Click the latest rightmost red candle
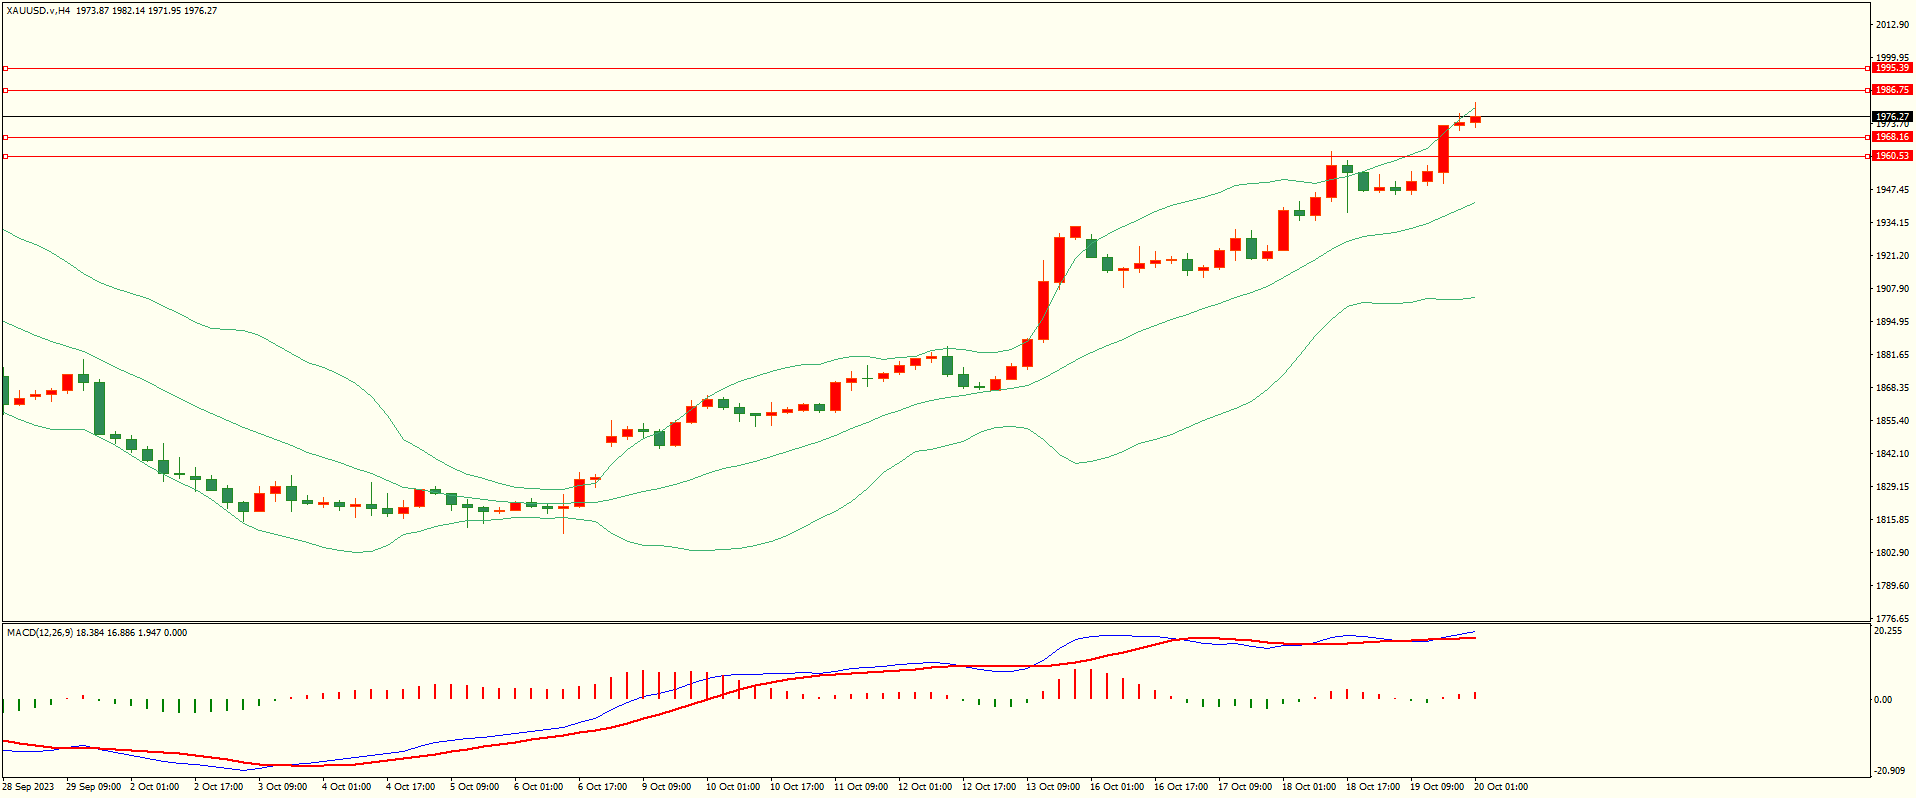1916x798 pixels. tap(1475, 120)
